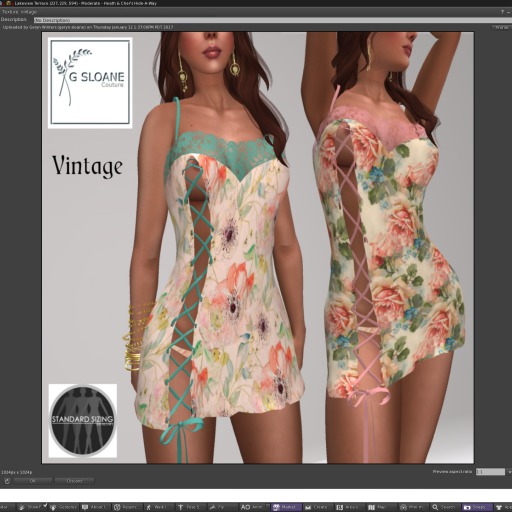Toggle the Fly toolbar button
Viewport: 512px width, 512px height.
point(222,507)
